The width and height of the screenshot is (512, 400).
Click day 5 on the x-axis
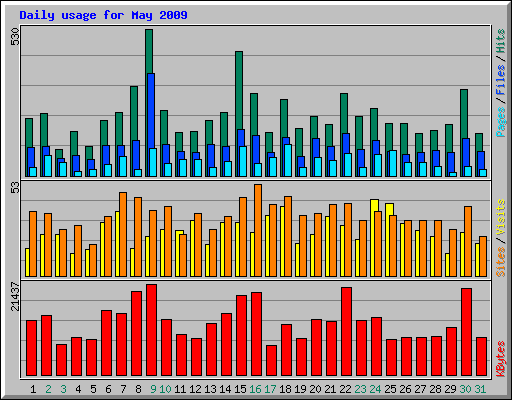[x=93, y=389]
